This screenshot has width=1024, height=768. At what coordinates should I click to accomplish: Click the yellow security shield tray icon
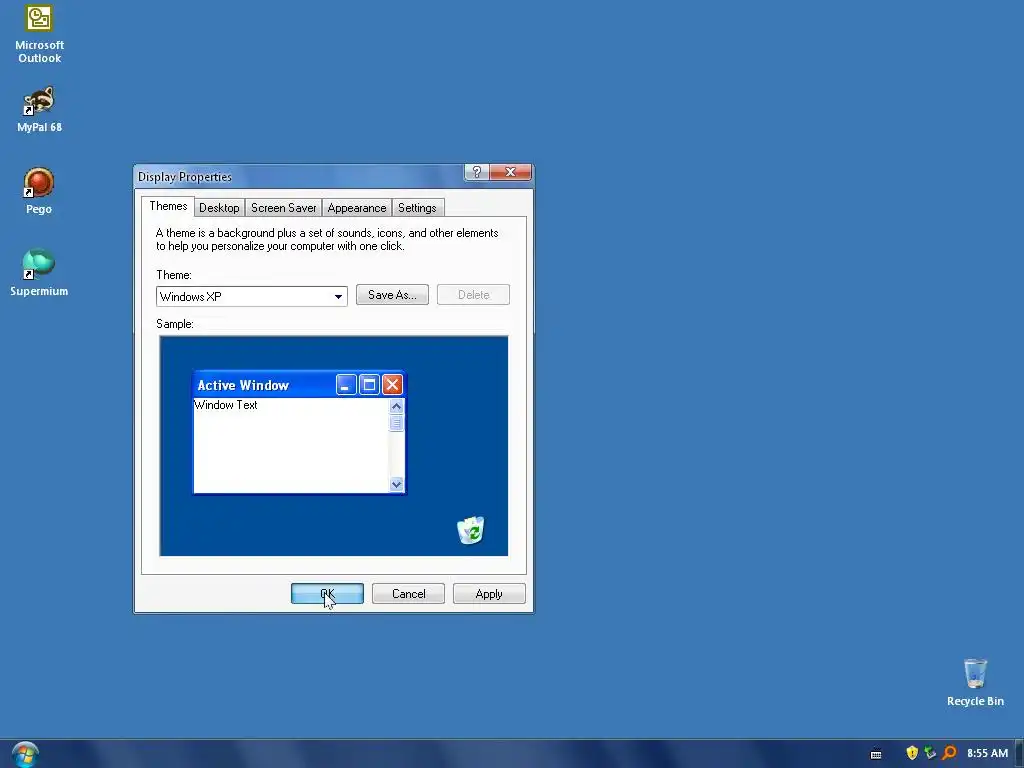(x=912, y=753)
